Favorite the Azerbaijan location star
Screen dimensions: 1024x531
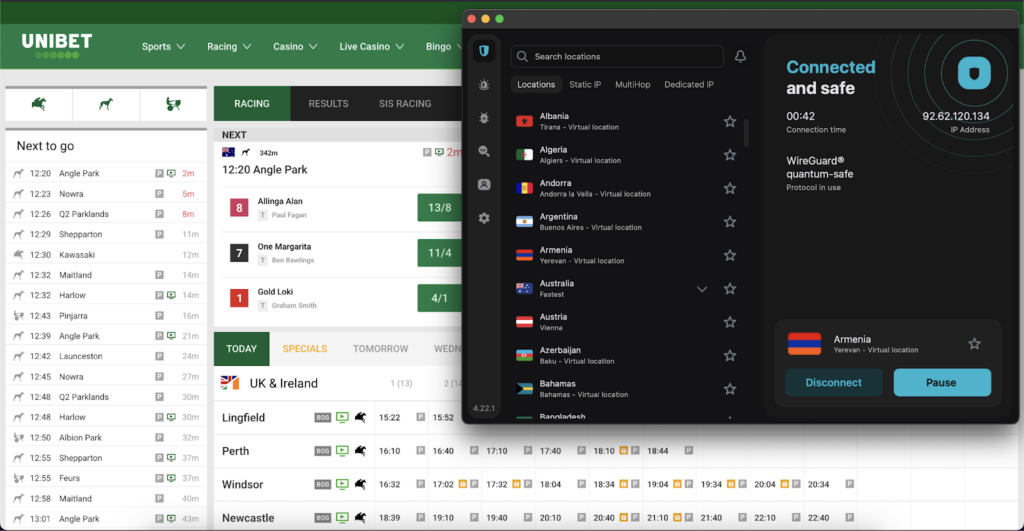(x=729, y=355)
